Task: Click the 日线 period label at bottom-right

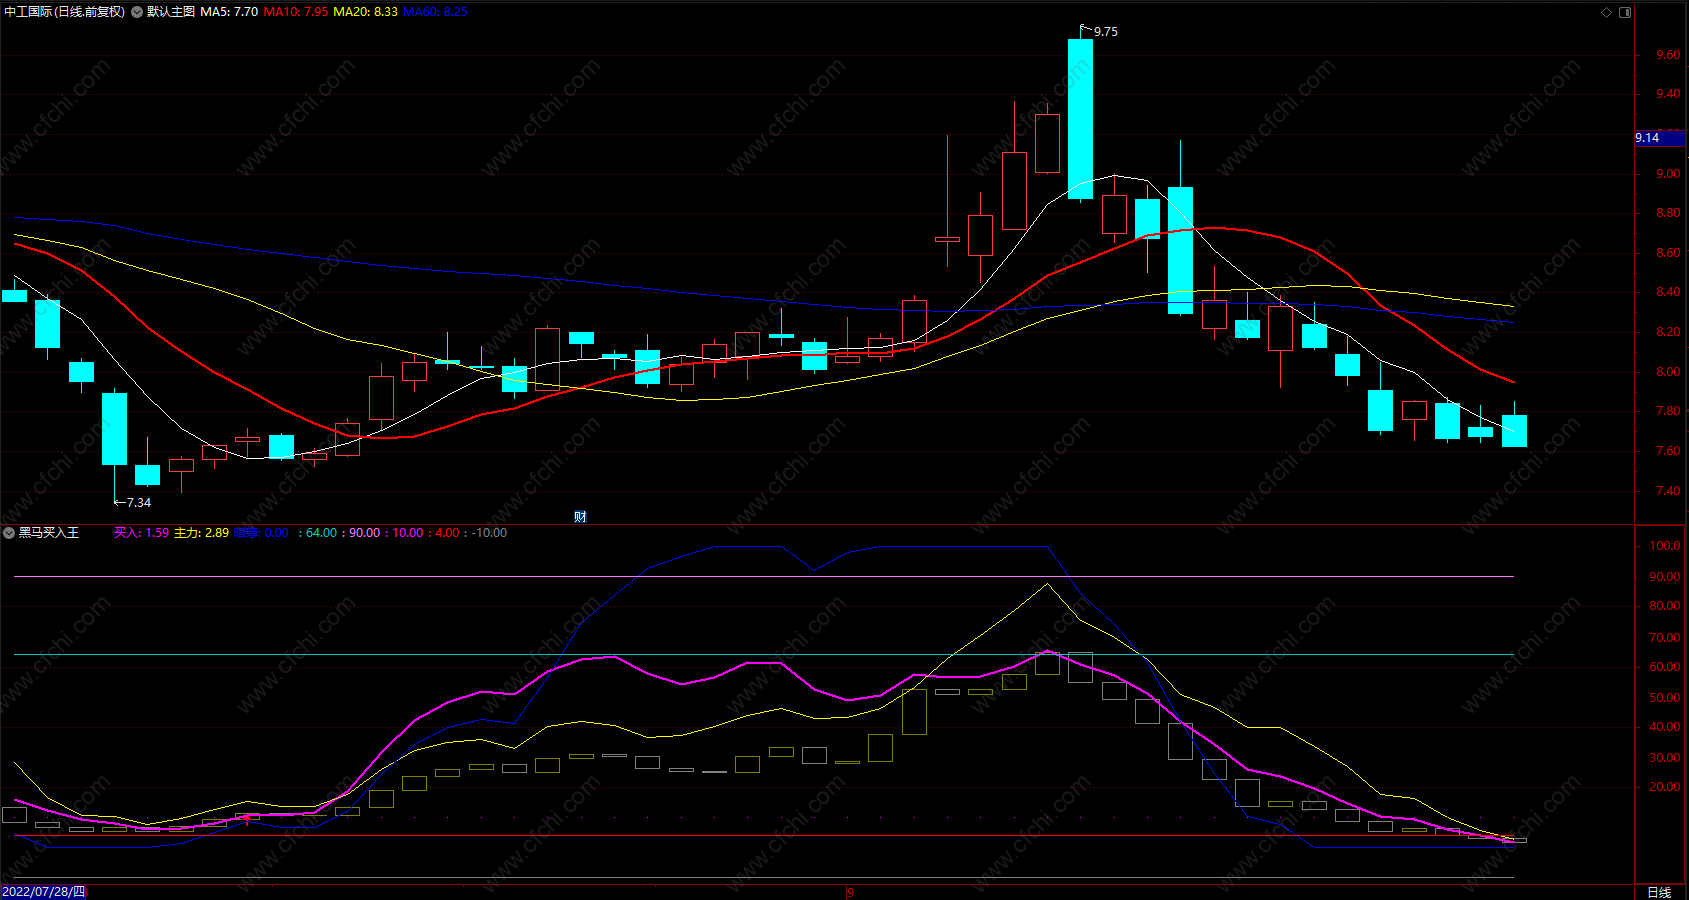Action: (x=1659, y=892)
